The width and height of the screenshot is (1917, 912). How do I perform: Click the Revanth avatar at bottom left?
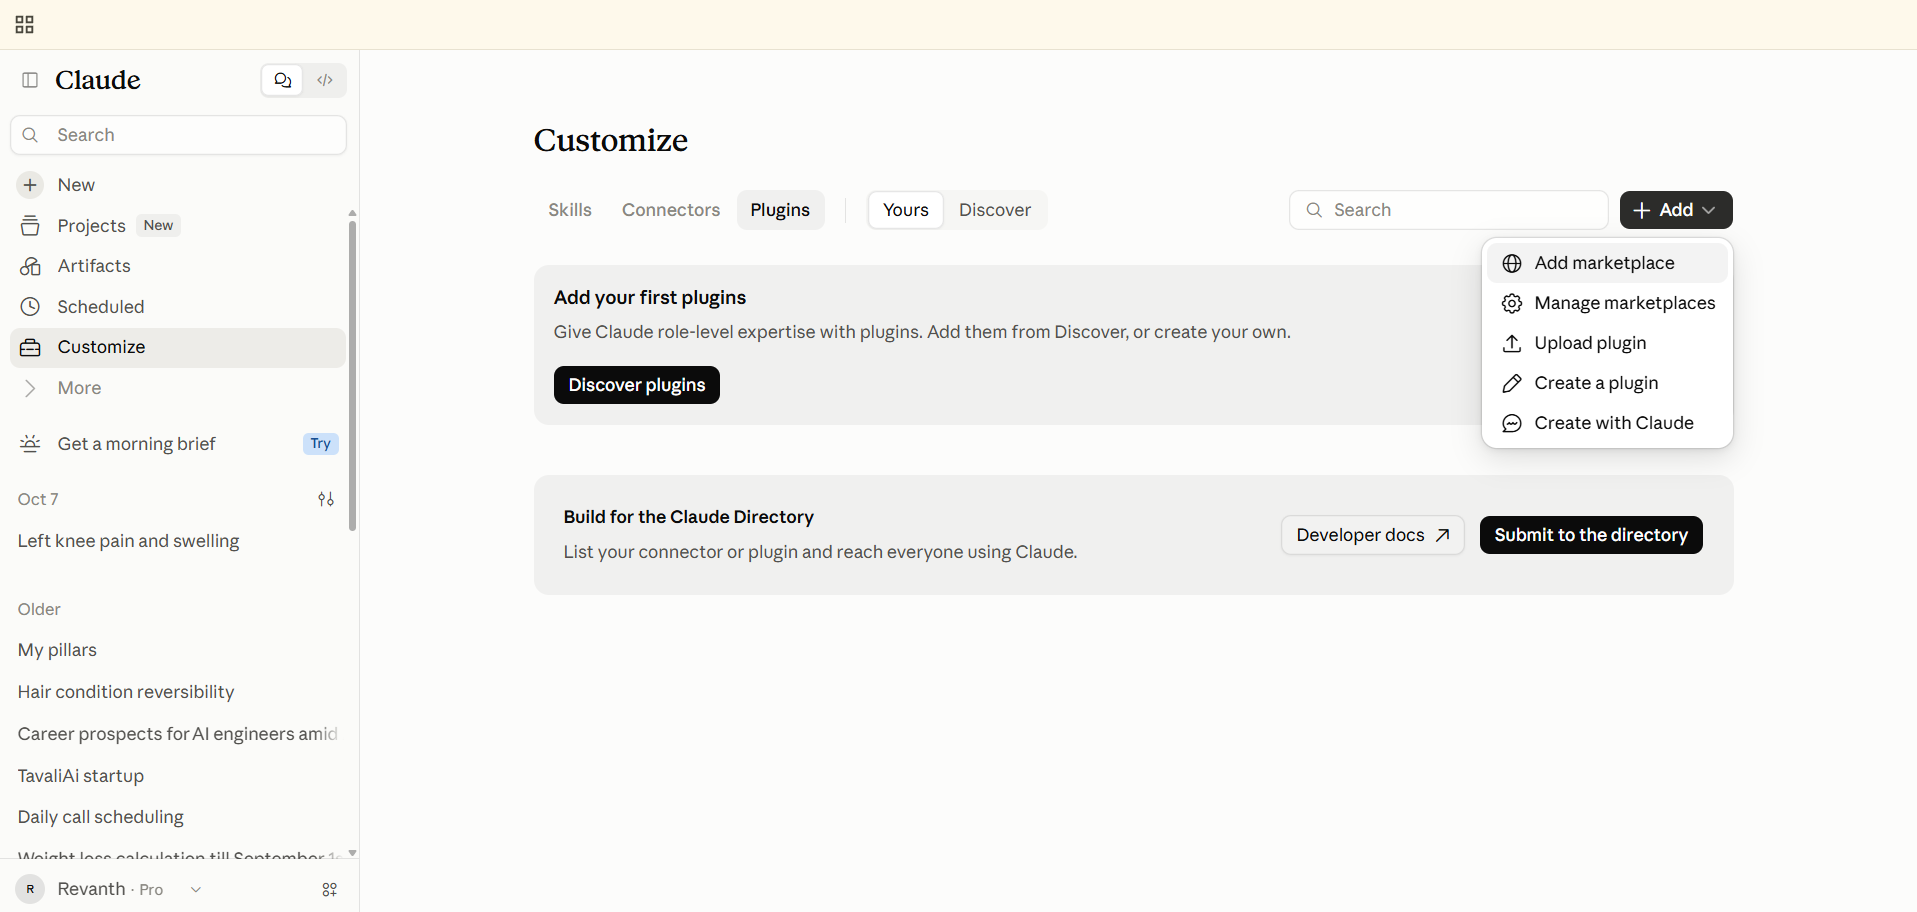pos(30,889)
